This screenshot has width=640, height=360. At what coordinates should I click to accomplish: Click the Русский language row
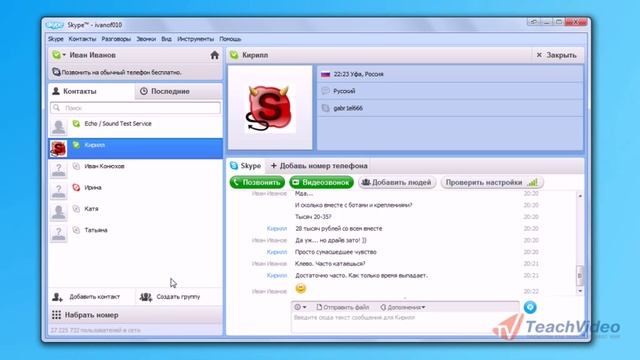(450, 91)
